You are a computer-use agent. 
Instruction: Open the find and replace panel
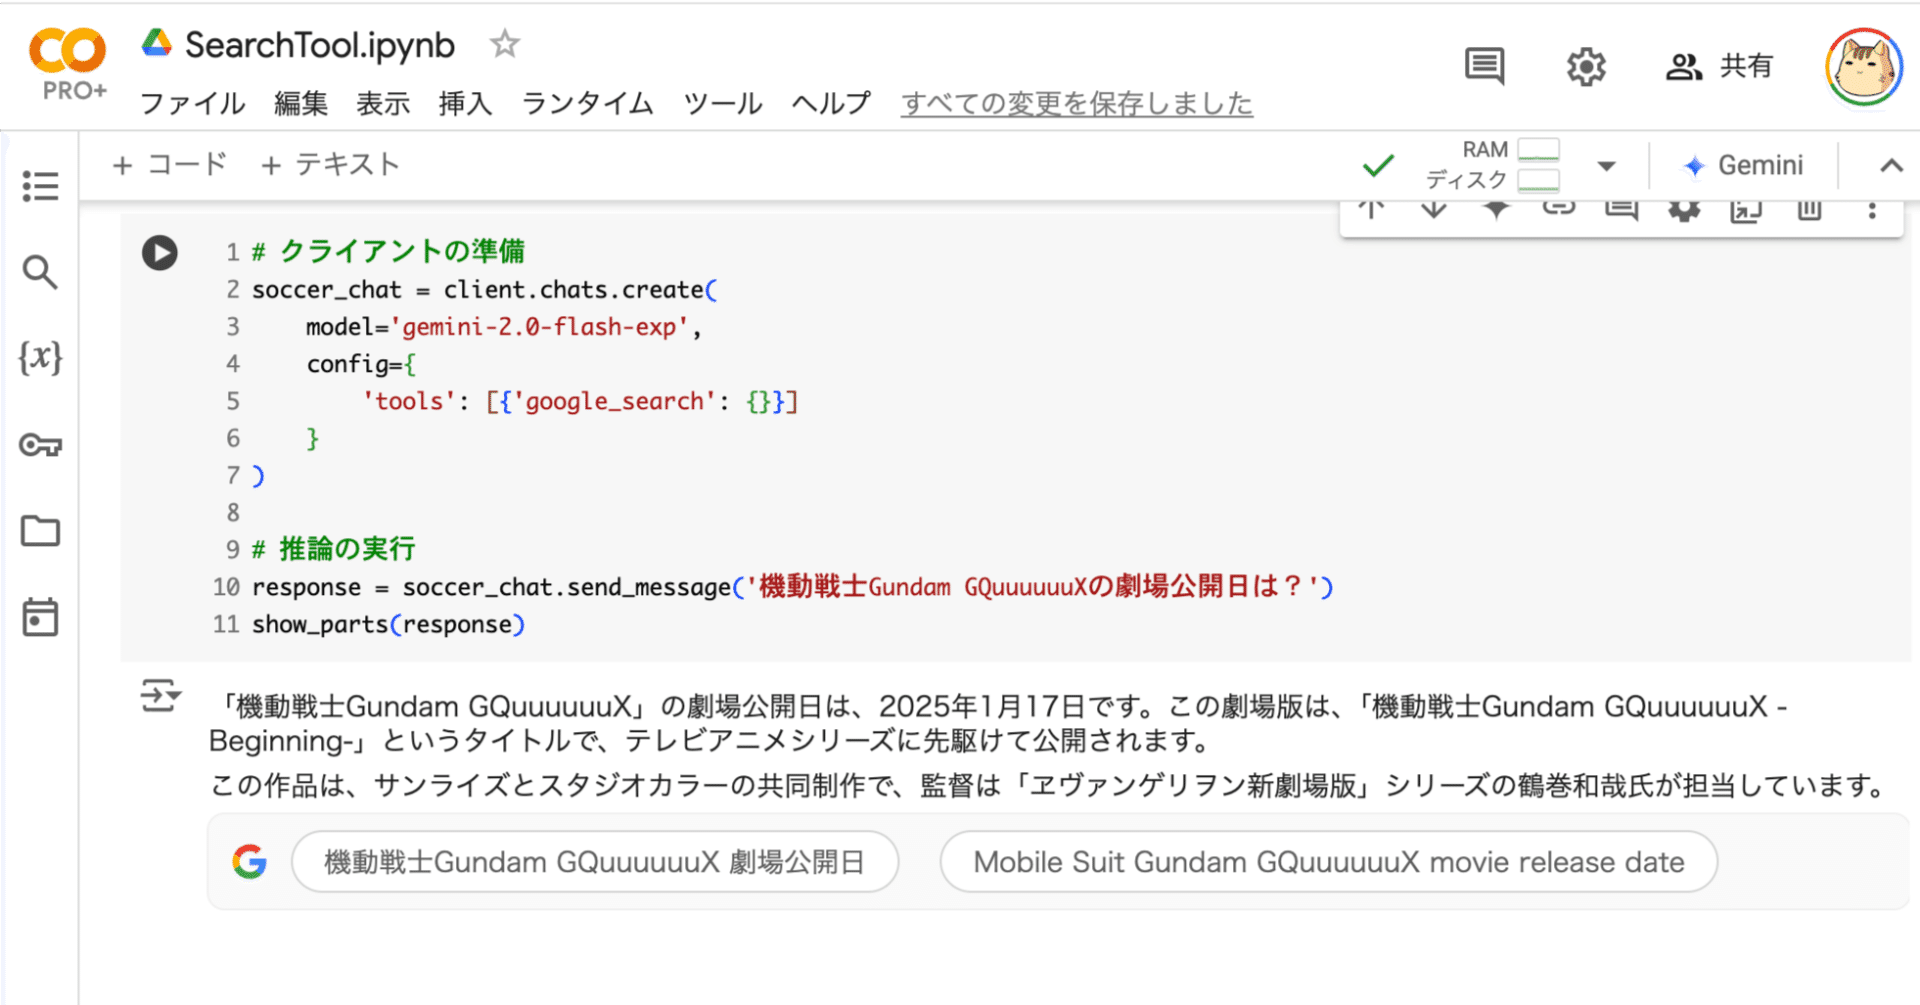click(x=40, y=272)
